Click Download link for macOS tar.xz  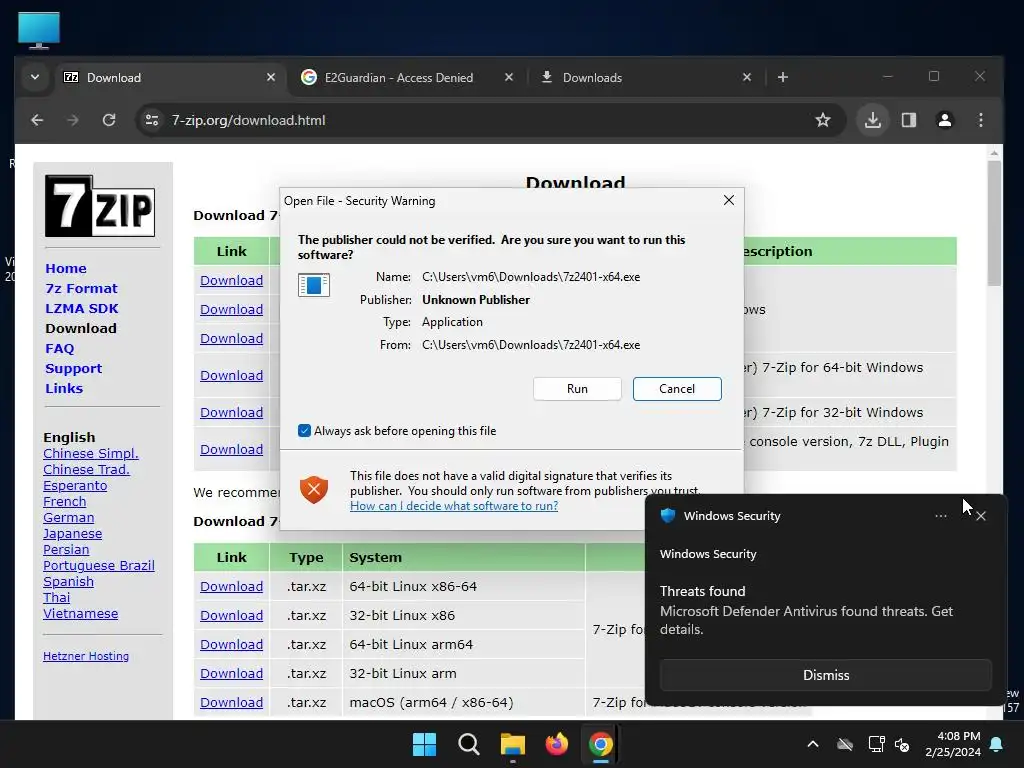231,702
